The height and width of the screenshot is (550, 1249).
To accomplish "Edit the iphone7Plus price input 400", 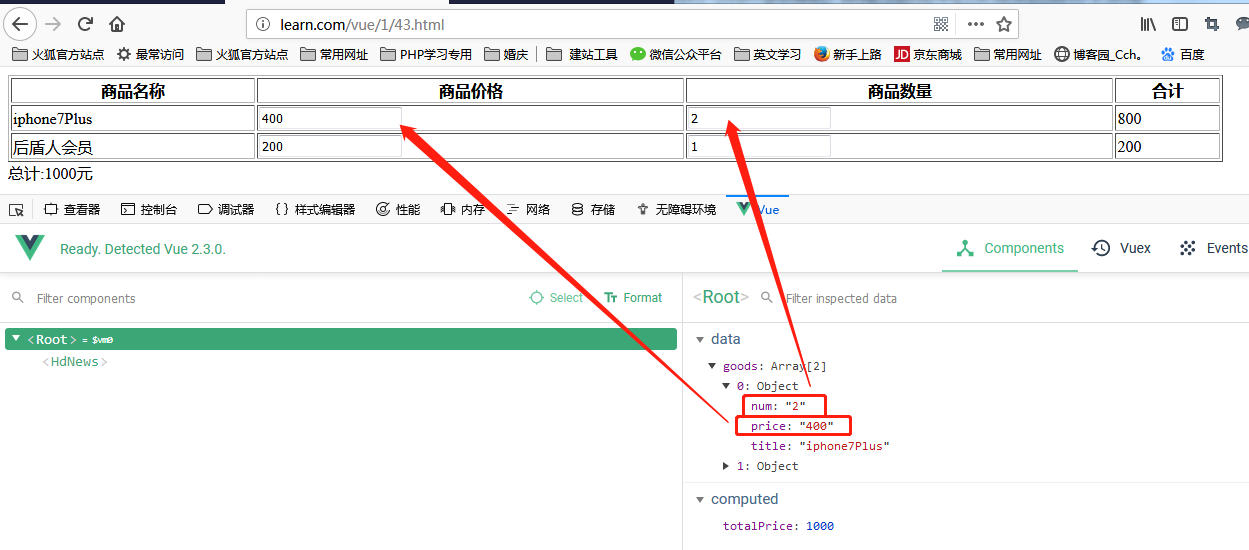I will pos(330,118).
